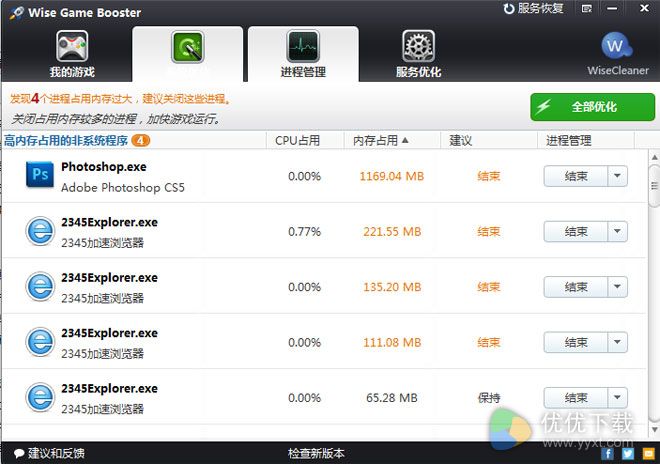Open the WiseCleaner W icon
Image resolution: width=660 pixels, height=464 pixels.
(x=616, y=45)
